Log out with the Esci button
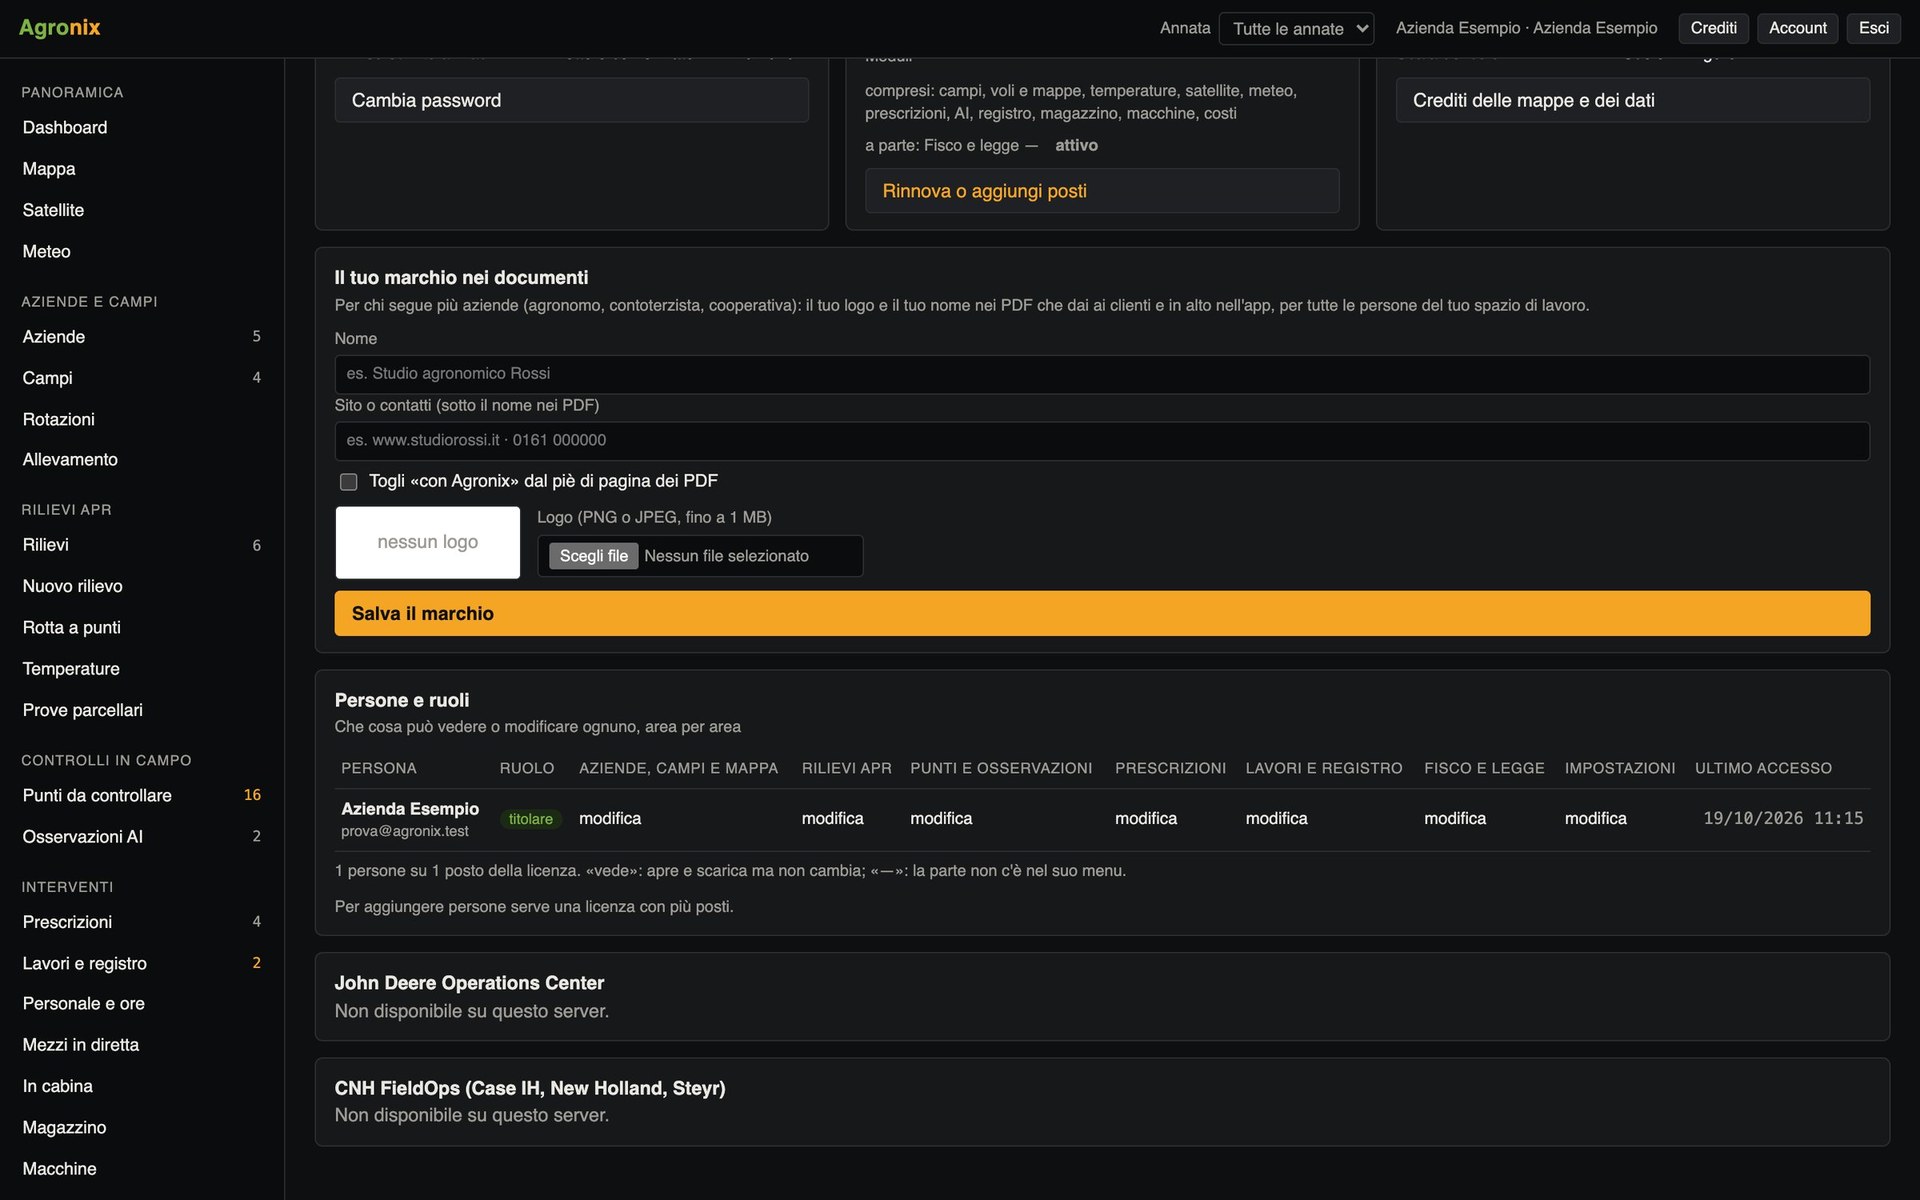This screenshot has width=1920, height=1200. (x=1873, y=28)
